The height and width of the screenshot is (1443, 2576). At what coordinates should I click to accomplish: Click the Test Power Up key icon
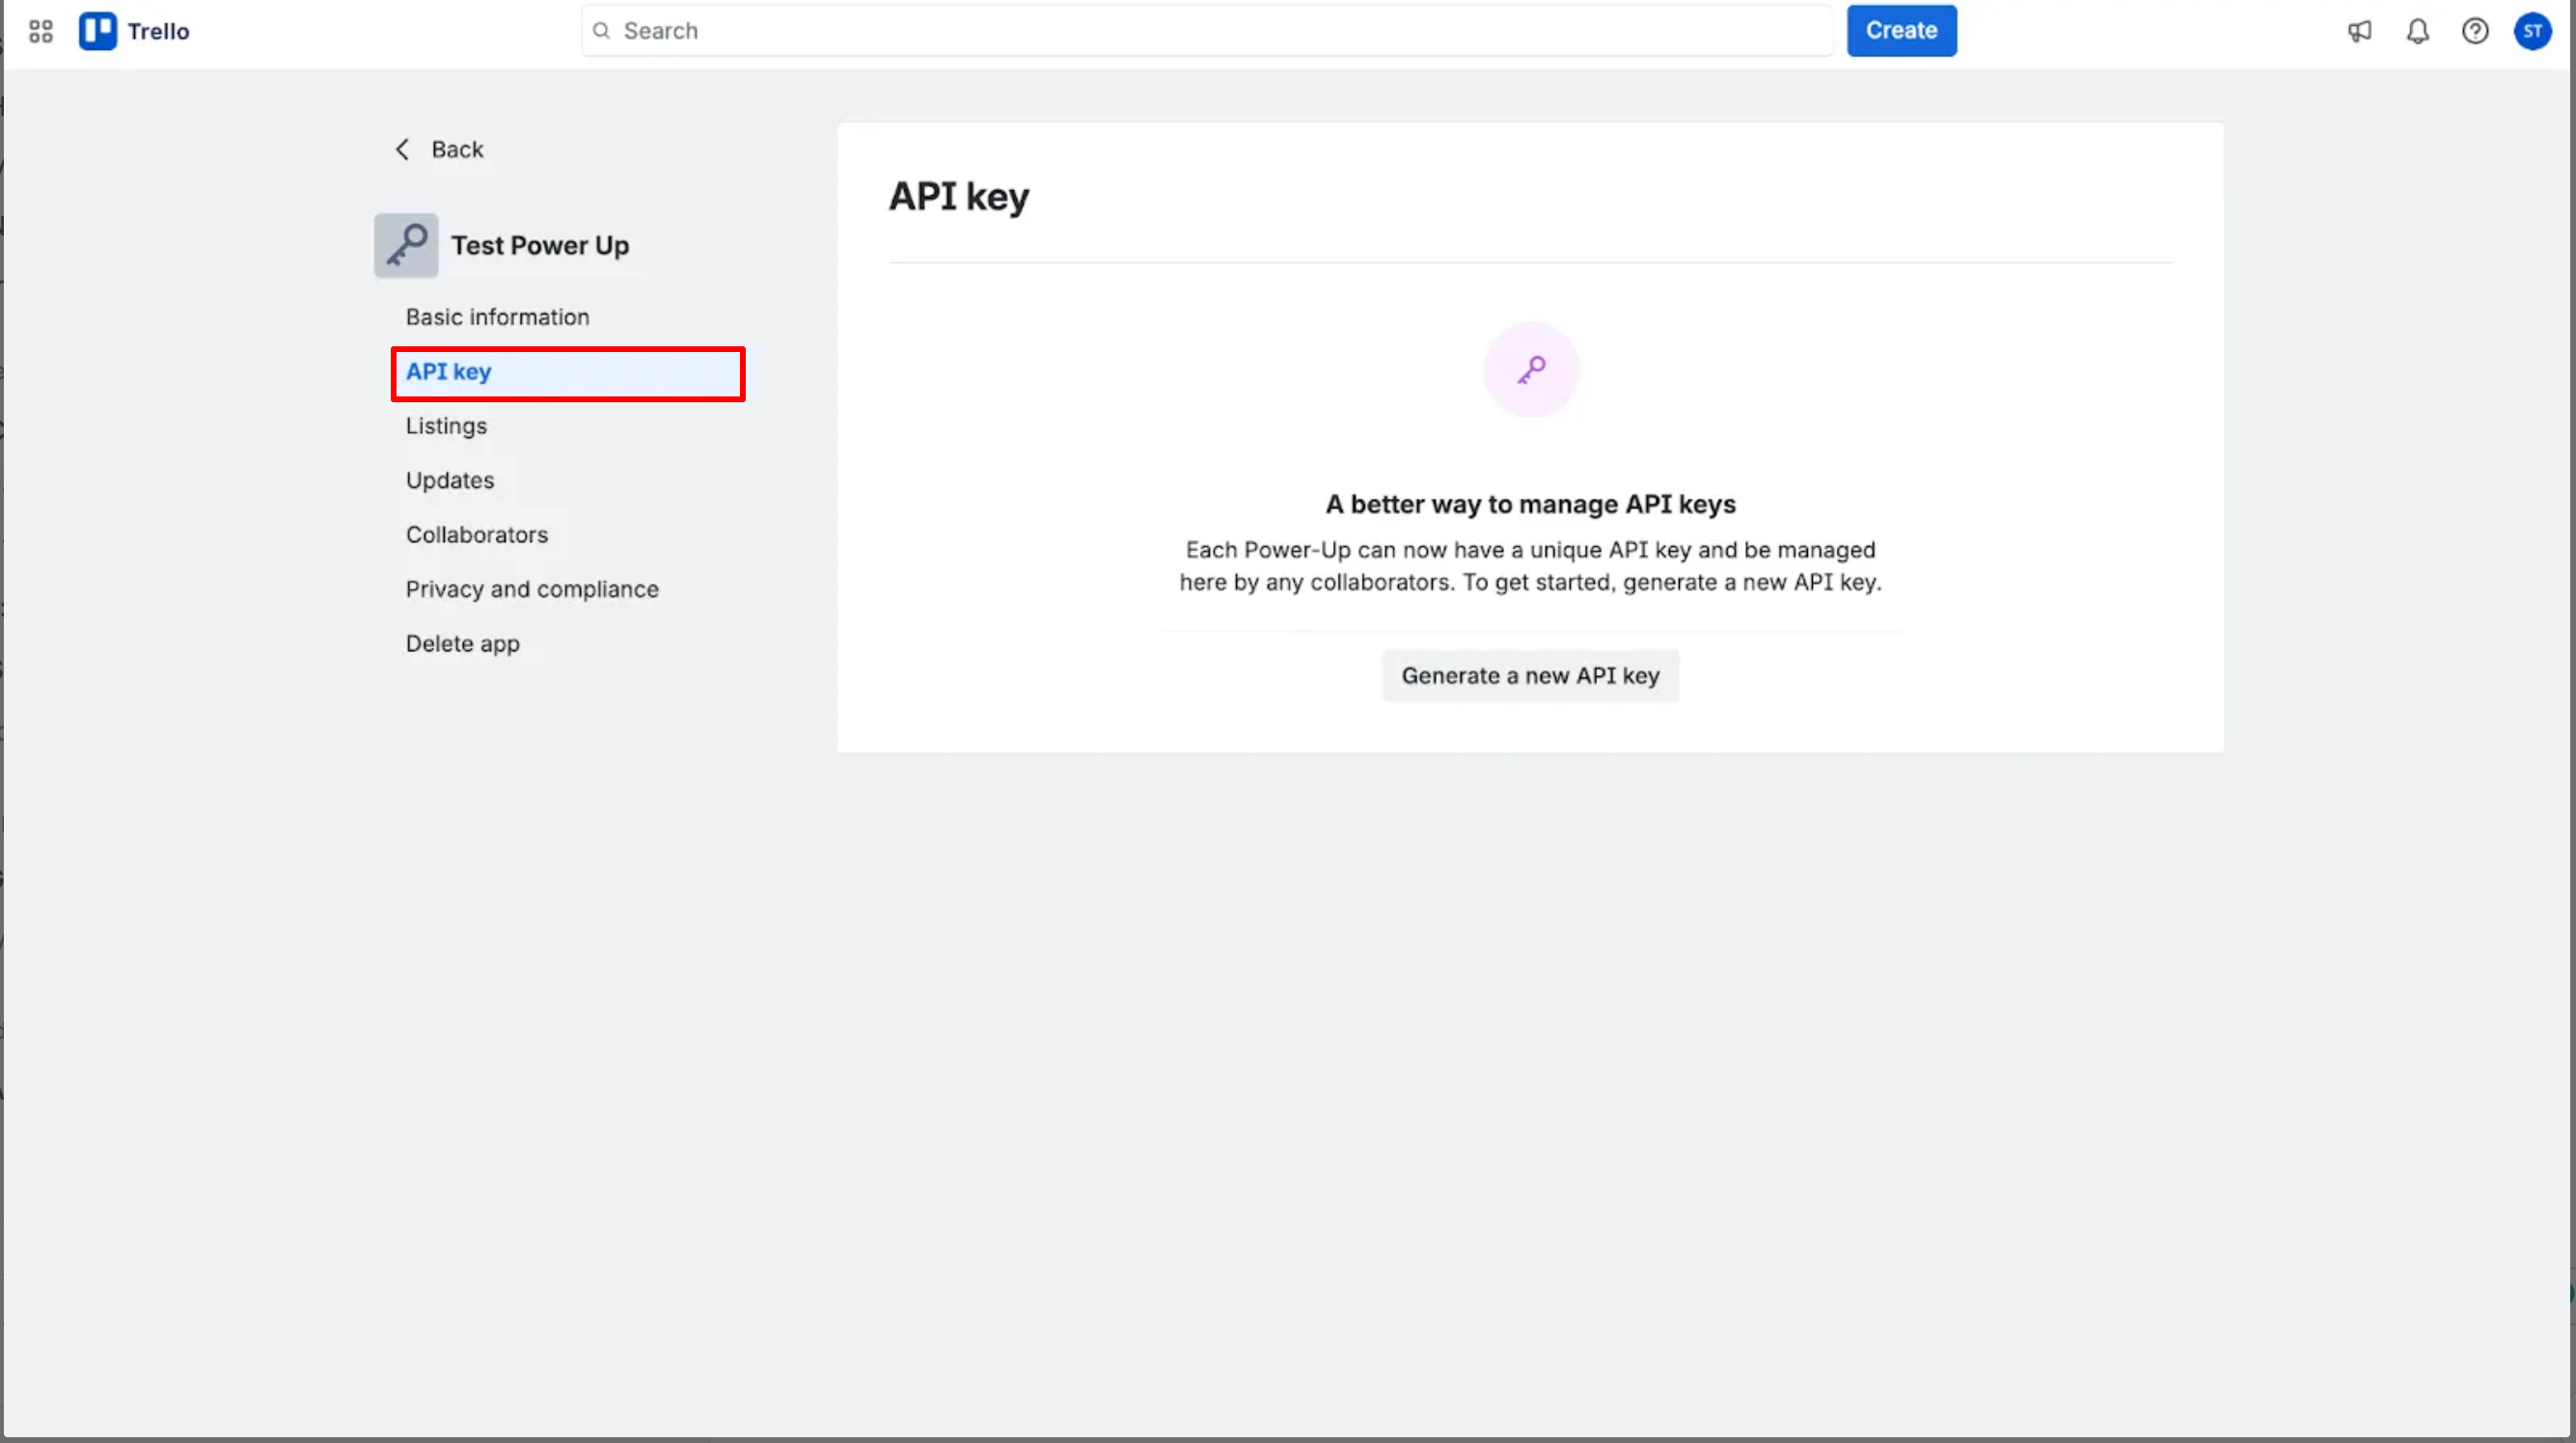pos(406,245)
